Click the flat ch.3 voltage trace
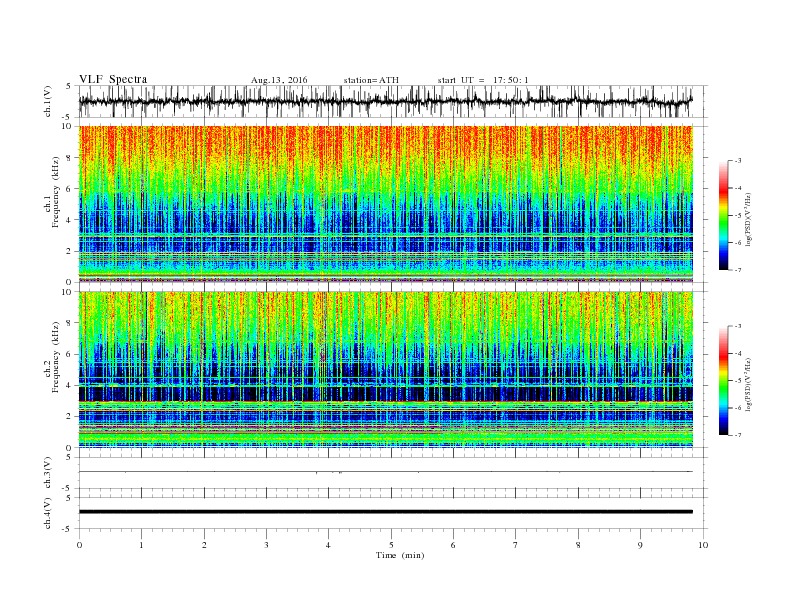This screenshot has width=792, height=612. point(385,472)
